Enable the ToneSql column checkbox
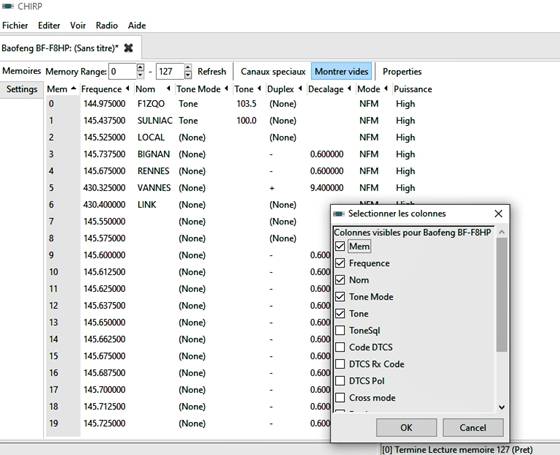Image resolution: width=560 pixels, height=455 pixels. (x=340, y=330)
